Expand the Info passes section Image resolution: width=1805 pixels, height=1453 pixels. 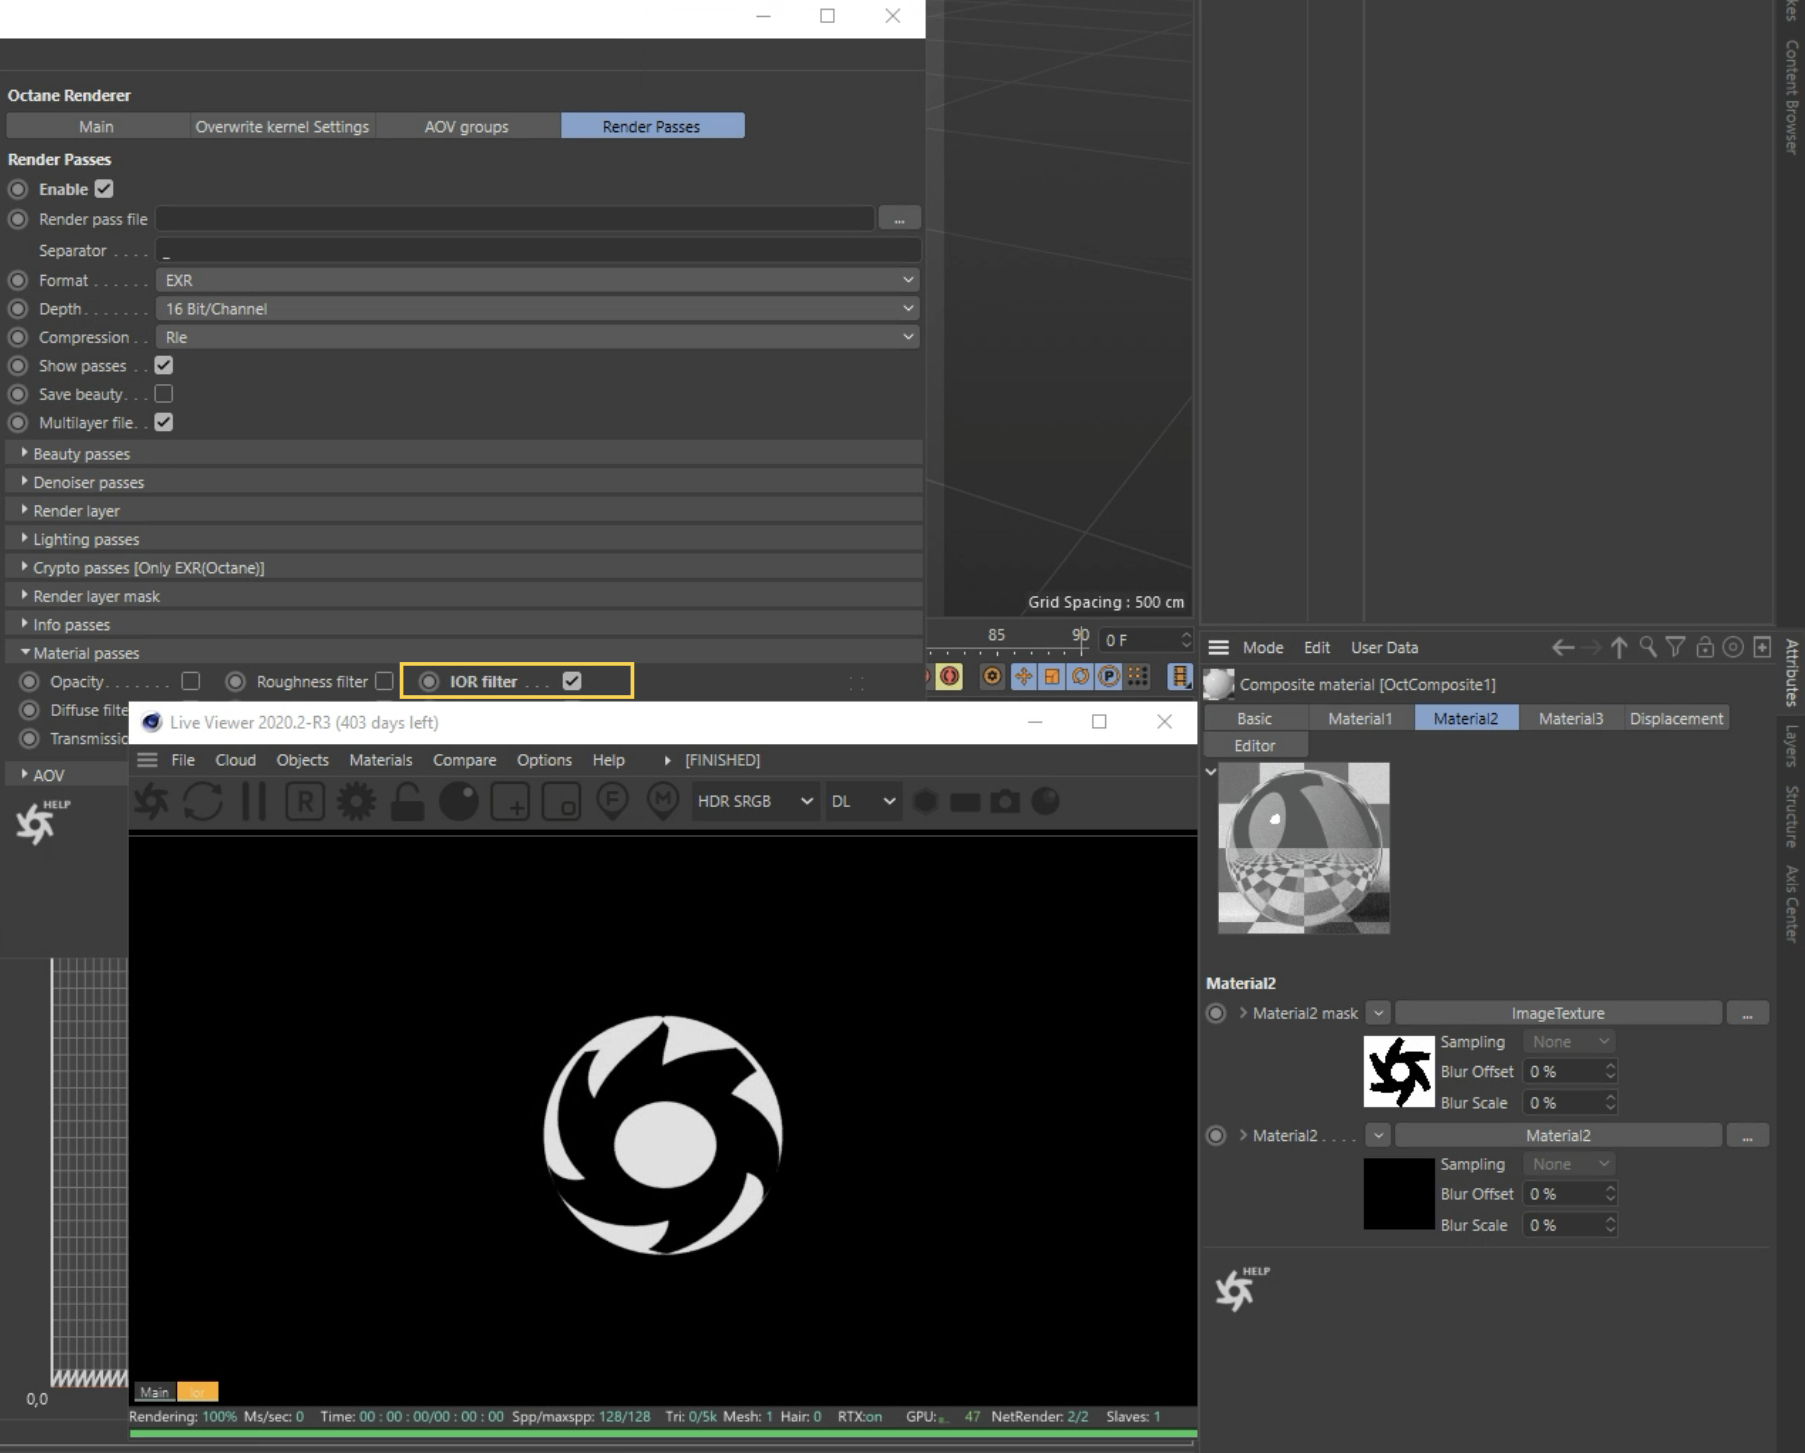coord(464,625)
